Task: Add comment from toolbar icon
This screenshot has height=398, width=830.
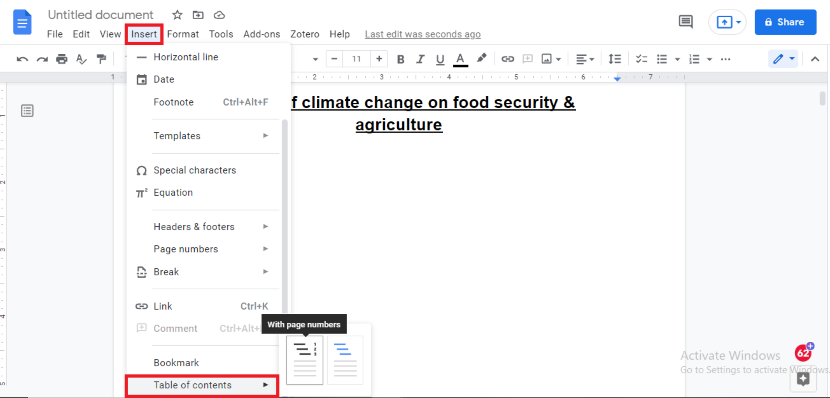Action: (527, 59)
